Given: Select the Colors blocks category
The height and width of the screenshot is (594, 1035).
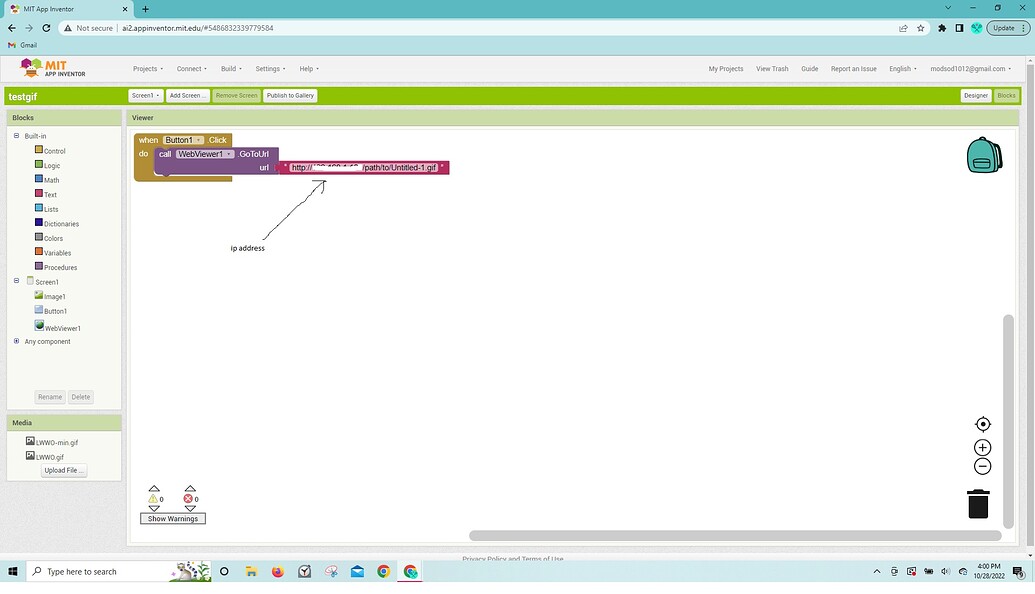Looking at the screenshot, I should [x=53, y=238].
